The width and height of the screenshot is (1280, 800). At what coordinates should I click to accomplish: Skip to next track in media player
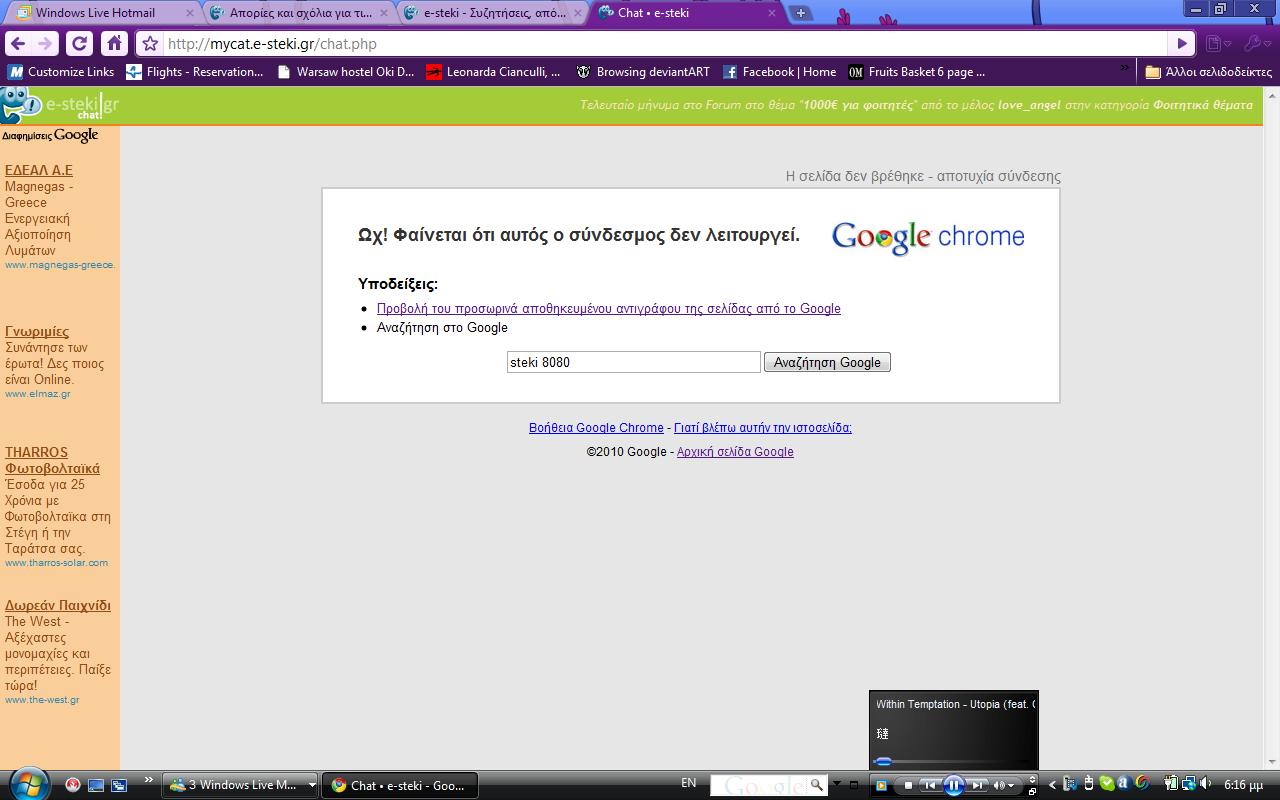(979, 785)
